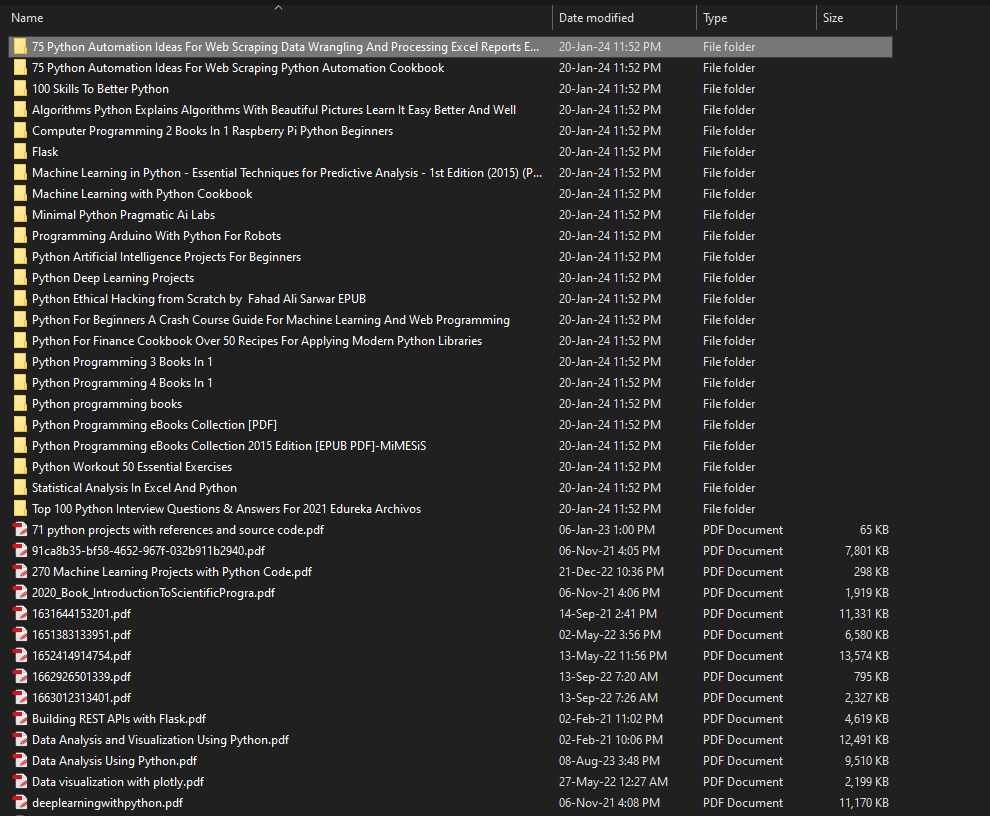Click Data Analysis and Visualization Using Python.pdf name

[x=160, y=740]
